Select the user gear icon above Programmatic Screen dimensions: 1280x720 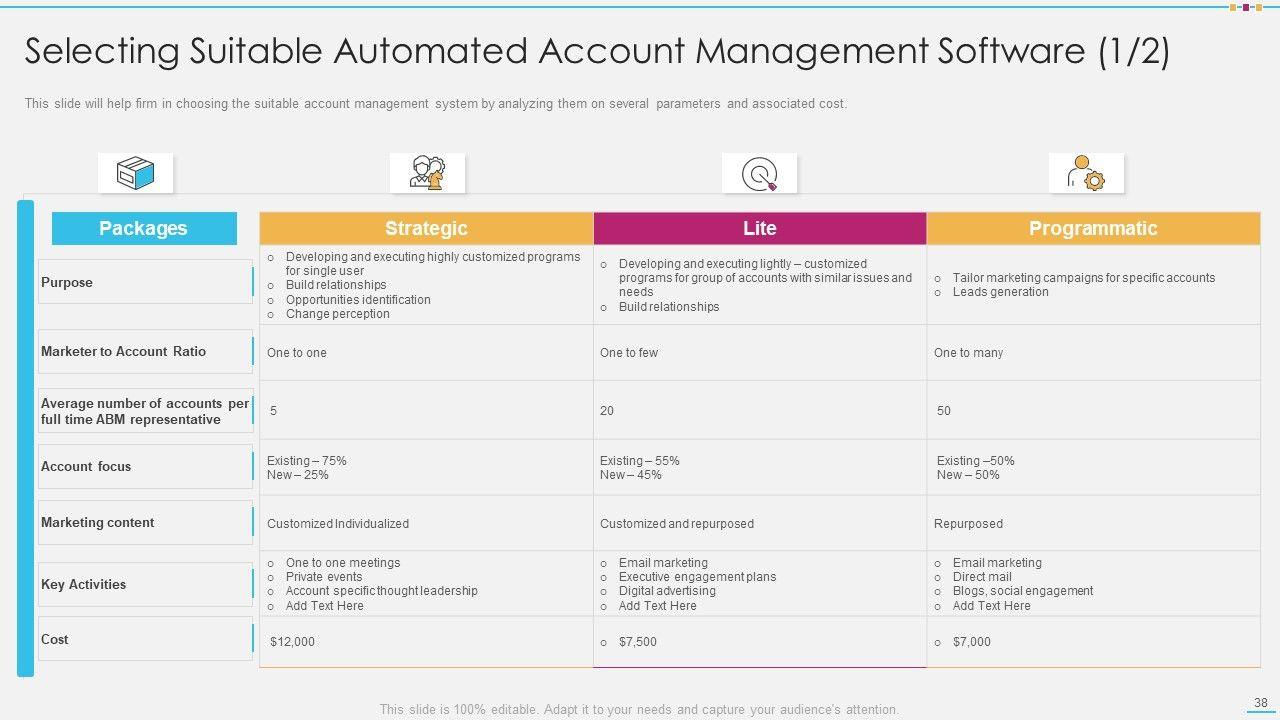(1086, 173)
